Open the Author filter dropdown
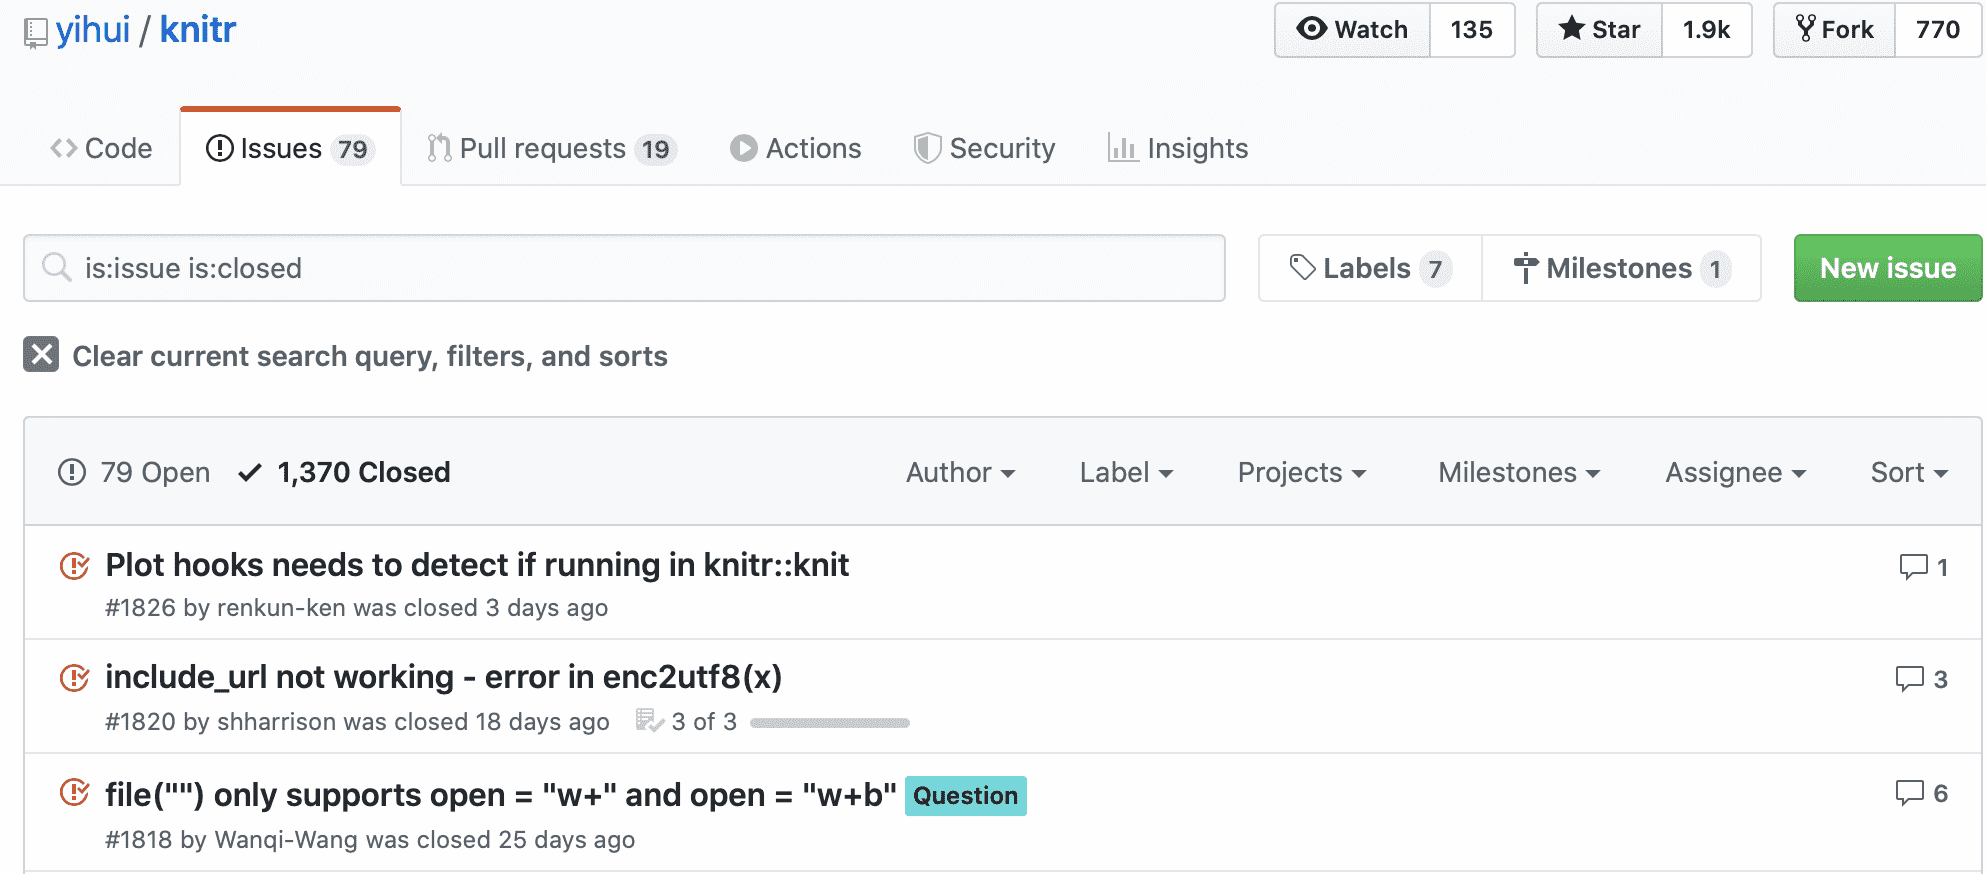 click(x=961, y=472)
